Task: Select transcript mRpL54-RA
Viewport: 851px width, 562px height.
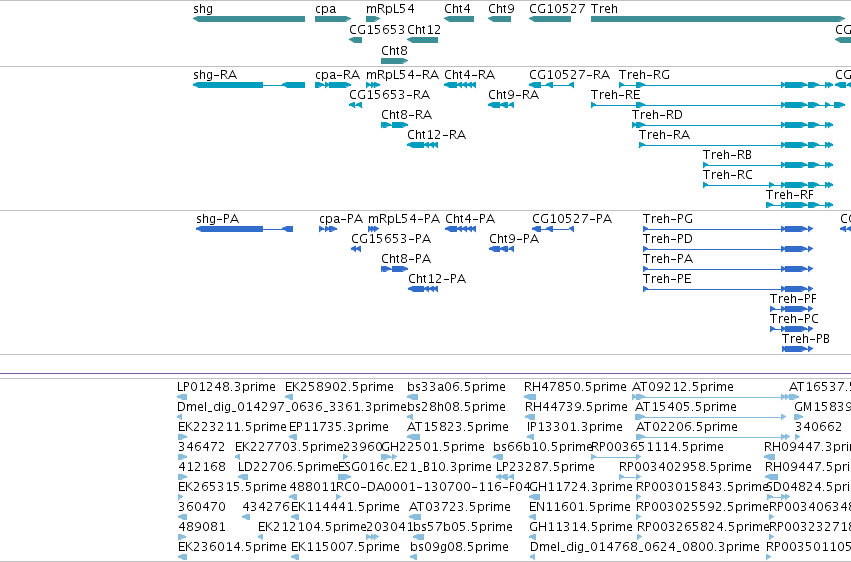Action: tap(373, 85)
